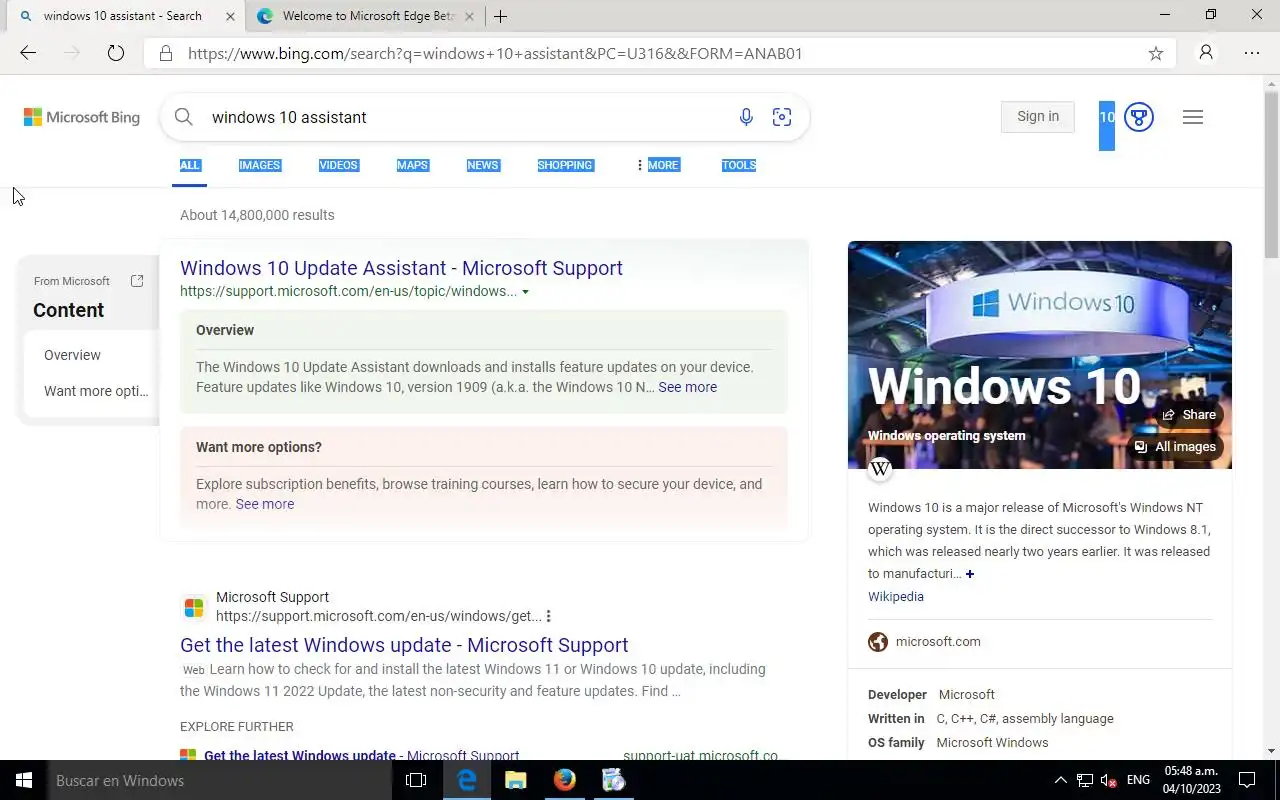Open Task View on the taskbar

pos(416,780)
